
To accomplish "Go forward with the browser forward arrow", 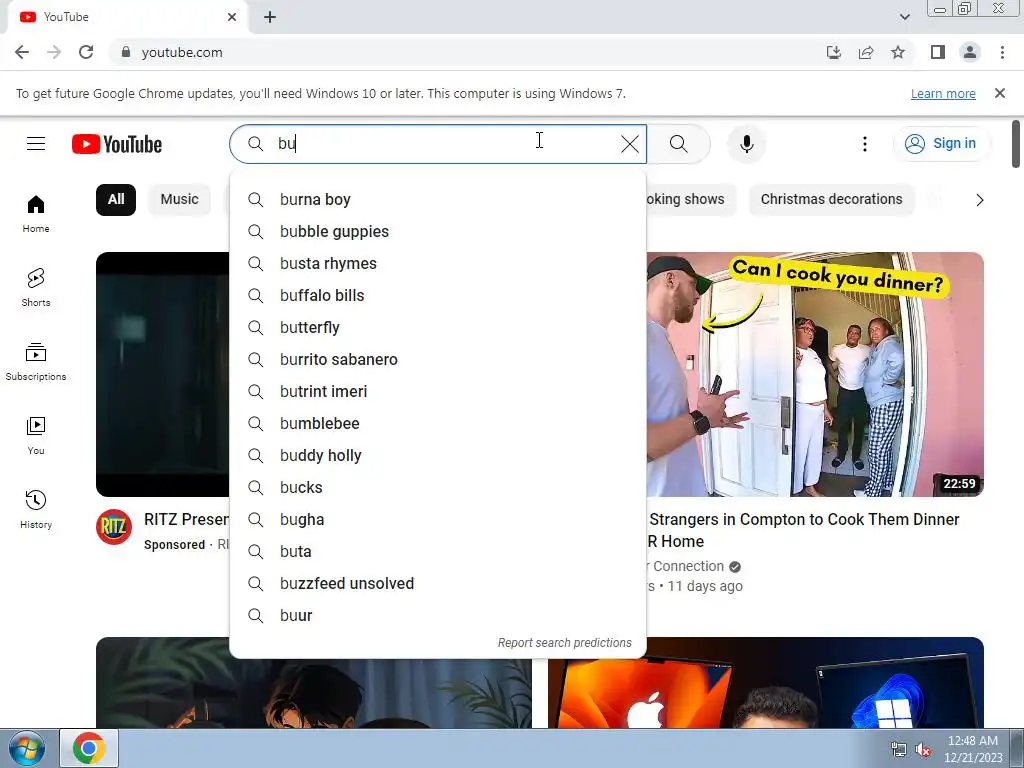I will (x=54, y=52).
